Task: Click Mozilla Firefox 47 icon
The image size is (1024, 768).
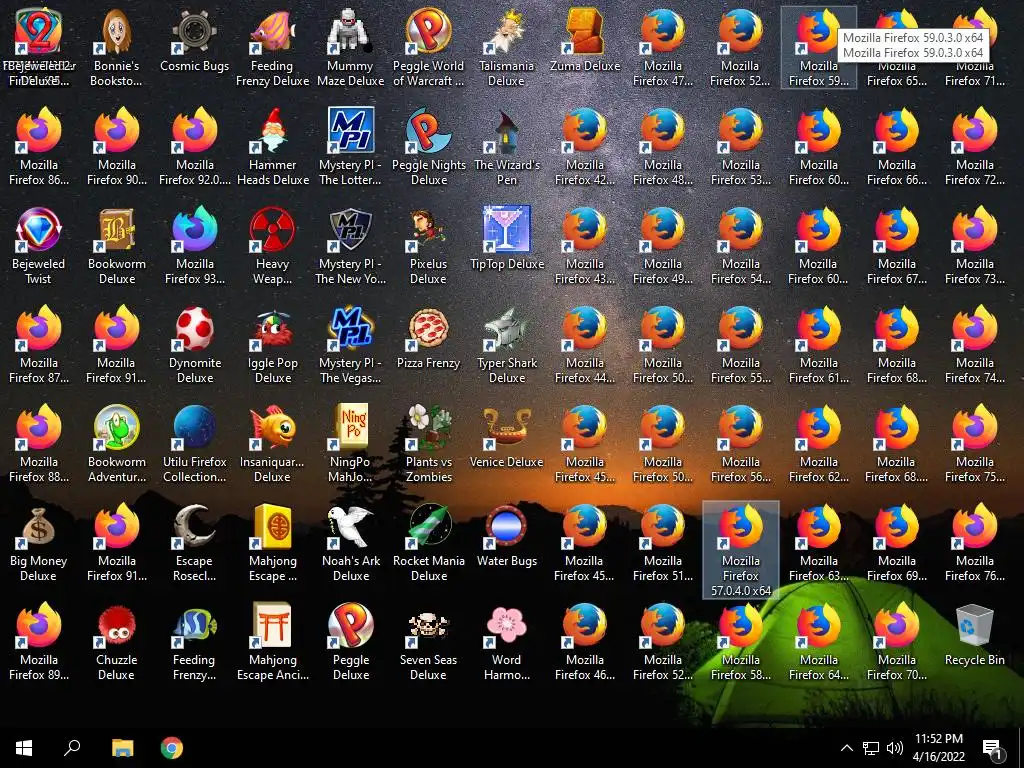Action: [663, 47]
